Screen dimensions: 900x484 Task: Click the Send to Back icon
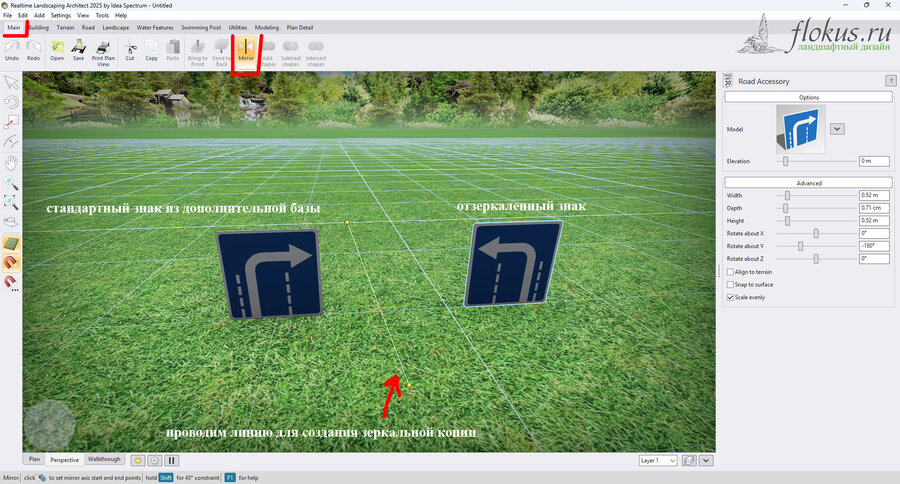click(x=222, y=53)
